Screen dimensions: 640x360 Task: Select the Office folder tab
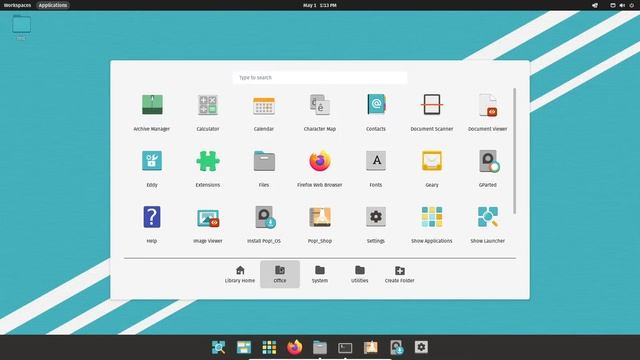click(x=280, y=274)
